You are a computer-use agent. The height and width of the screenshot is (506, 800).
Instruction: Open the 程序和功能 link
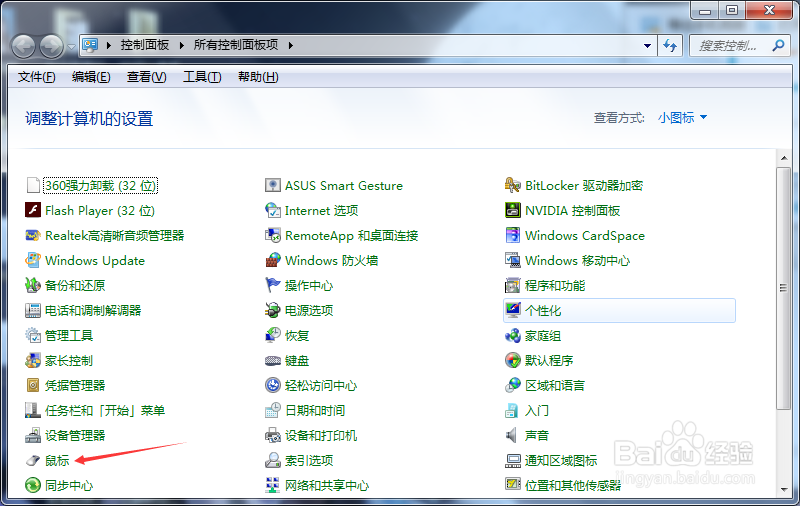(x=555, y=286)
